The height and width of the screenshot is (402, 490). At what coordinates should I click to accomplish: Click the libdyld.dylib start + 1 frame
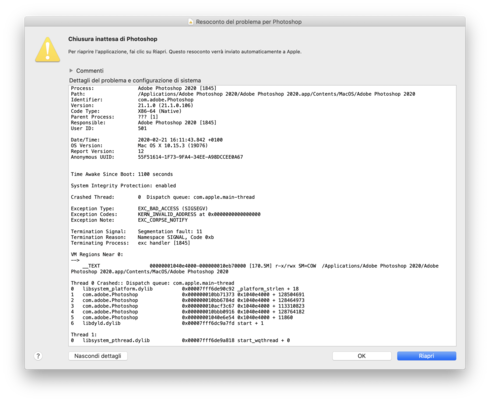point(167,323)
